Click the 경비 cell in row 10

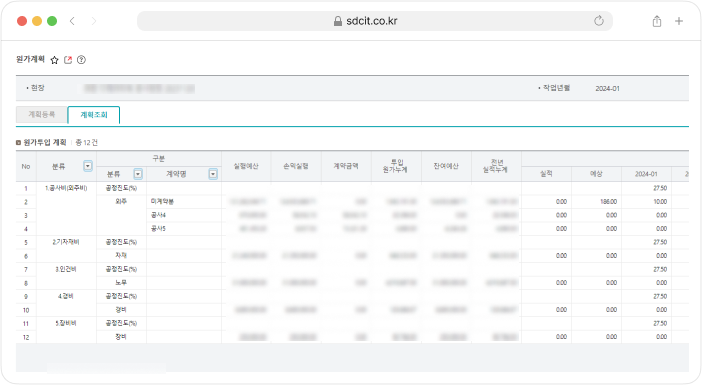[121, 309]
